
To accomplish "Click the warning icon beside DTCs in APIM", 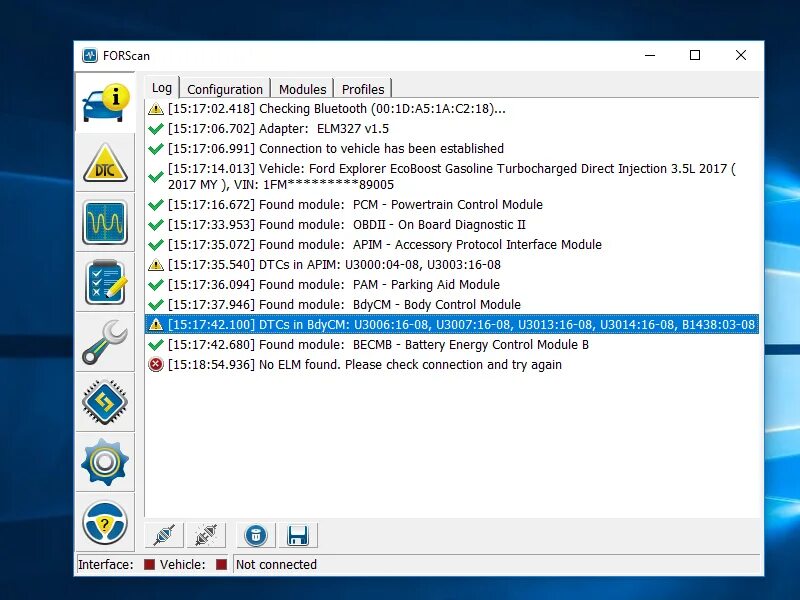I will [156, 264].
